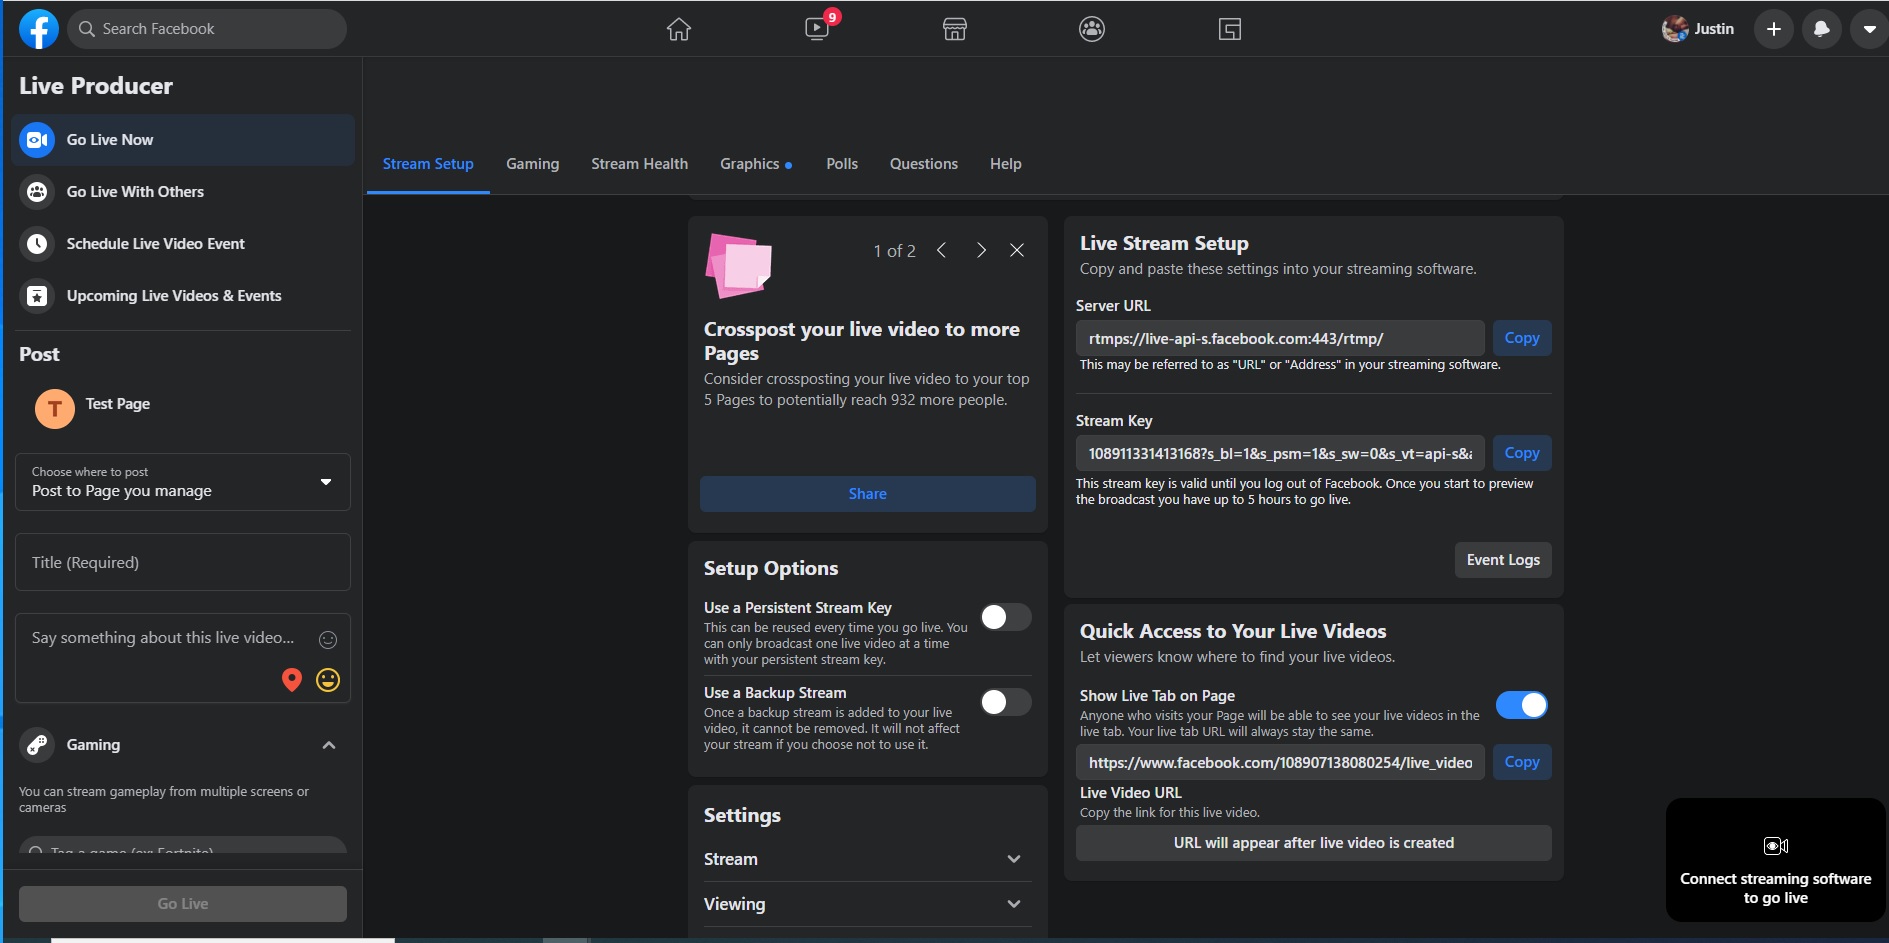Open Event Logs
The image size is (1889, 943).
pyautogui.click(x=1503, y=560)
